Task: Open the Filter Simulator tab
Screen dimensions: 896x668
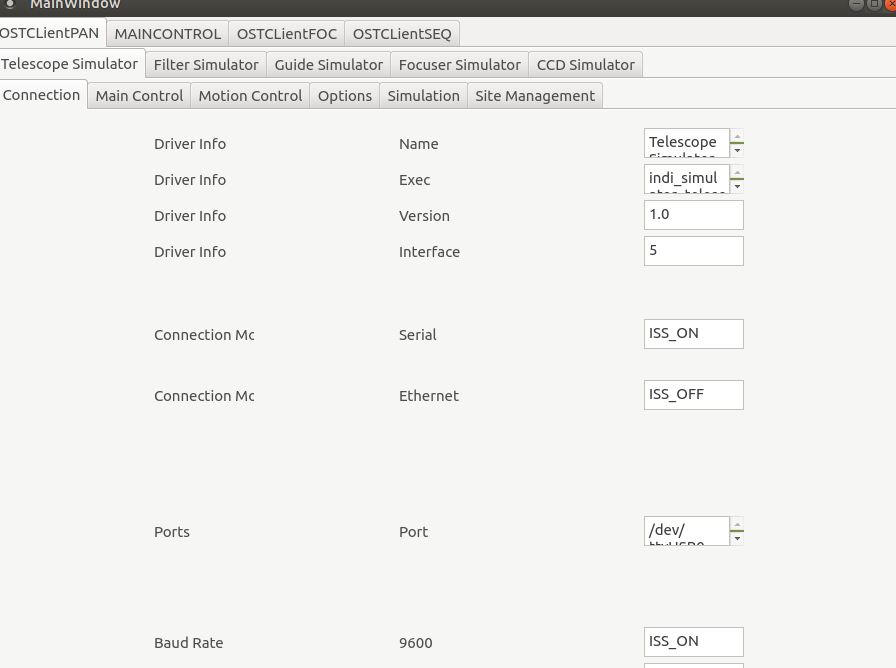Action: click(x=206, y=64)
